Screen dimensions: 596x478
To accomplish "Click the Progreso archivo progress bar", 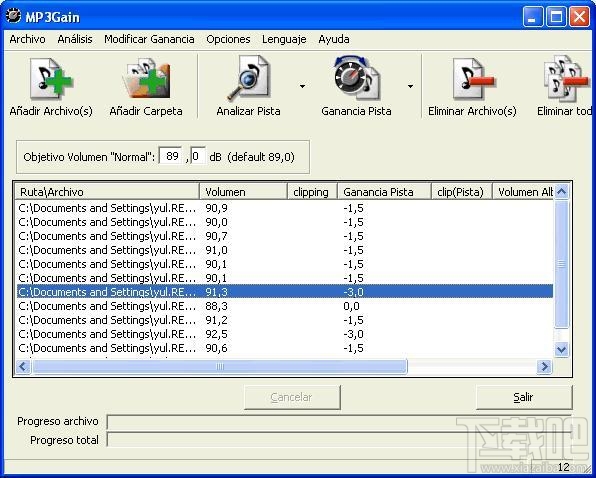I will tap(339, 422).
